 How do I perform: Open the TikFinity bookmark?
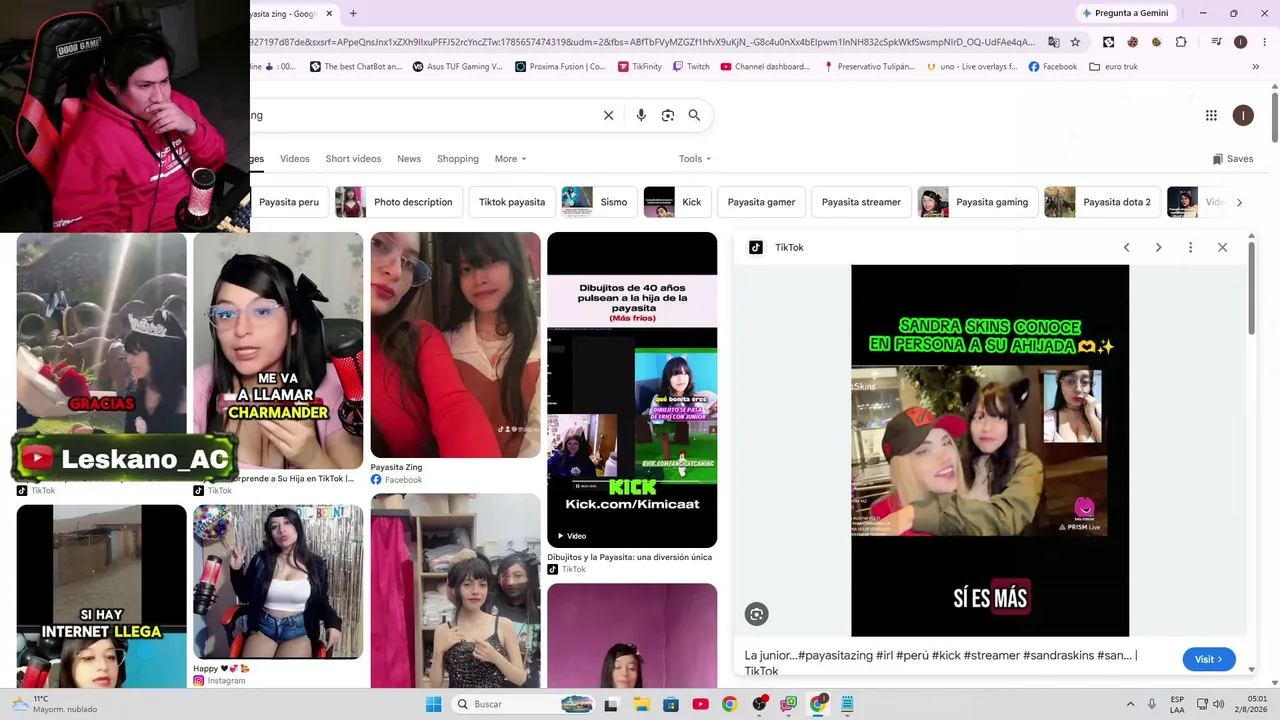[x=639, y=67]
